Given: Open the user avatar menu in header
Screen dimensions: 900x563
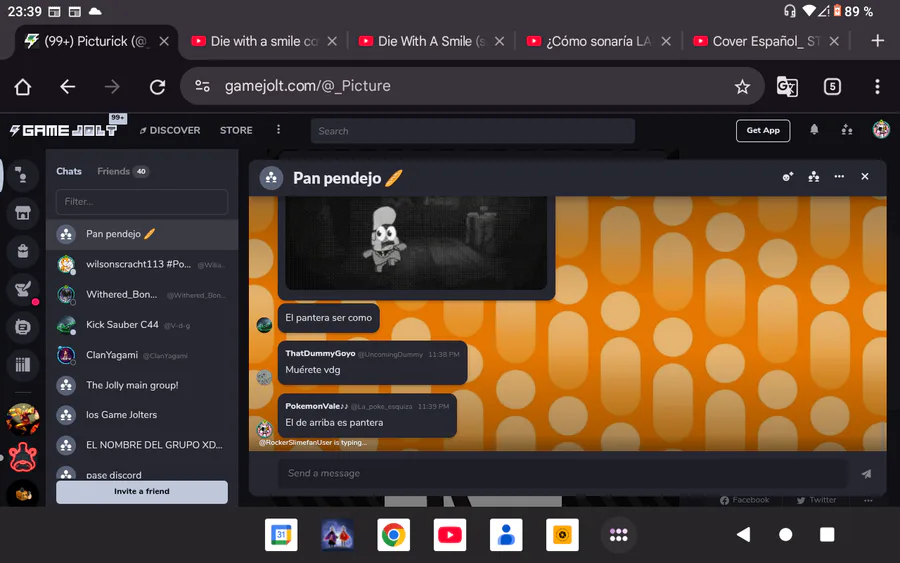Looking at the screenshot, I should point(880,130).
